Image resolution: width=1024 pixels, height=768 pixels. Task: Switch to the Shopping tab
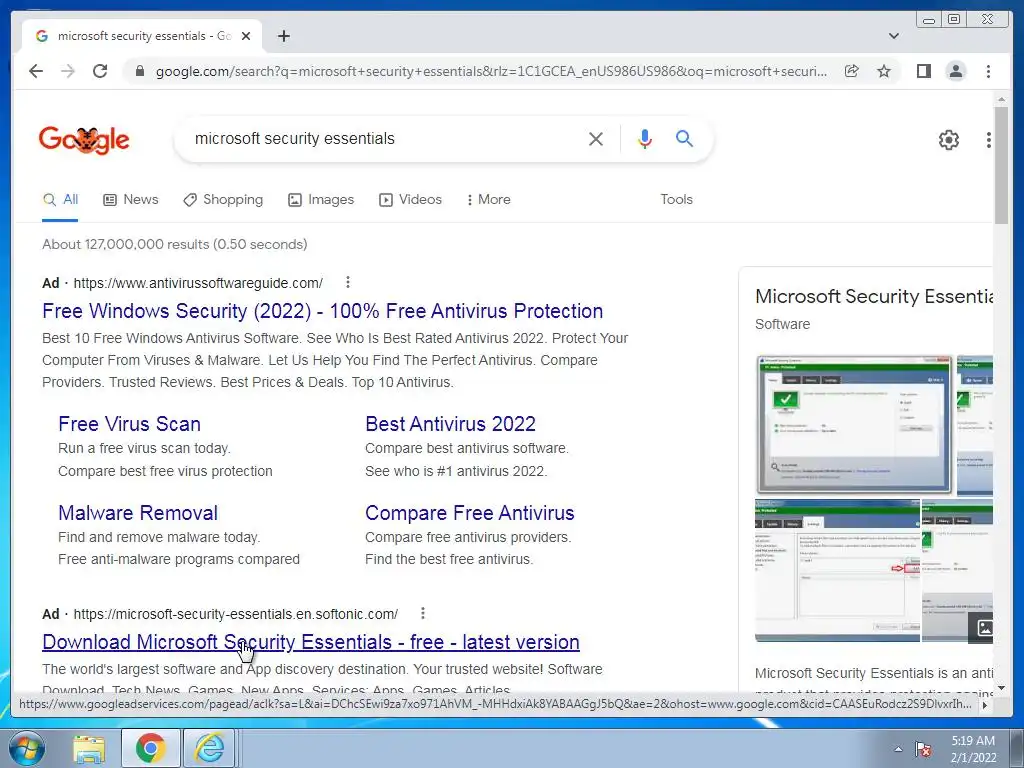coord(223,199)
